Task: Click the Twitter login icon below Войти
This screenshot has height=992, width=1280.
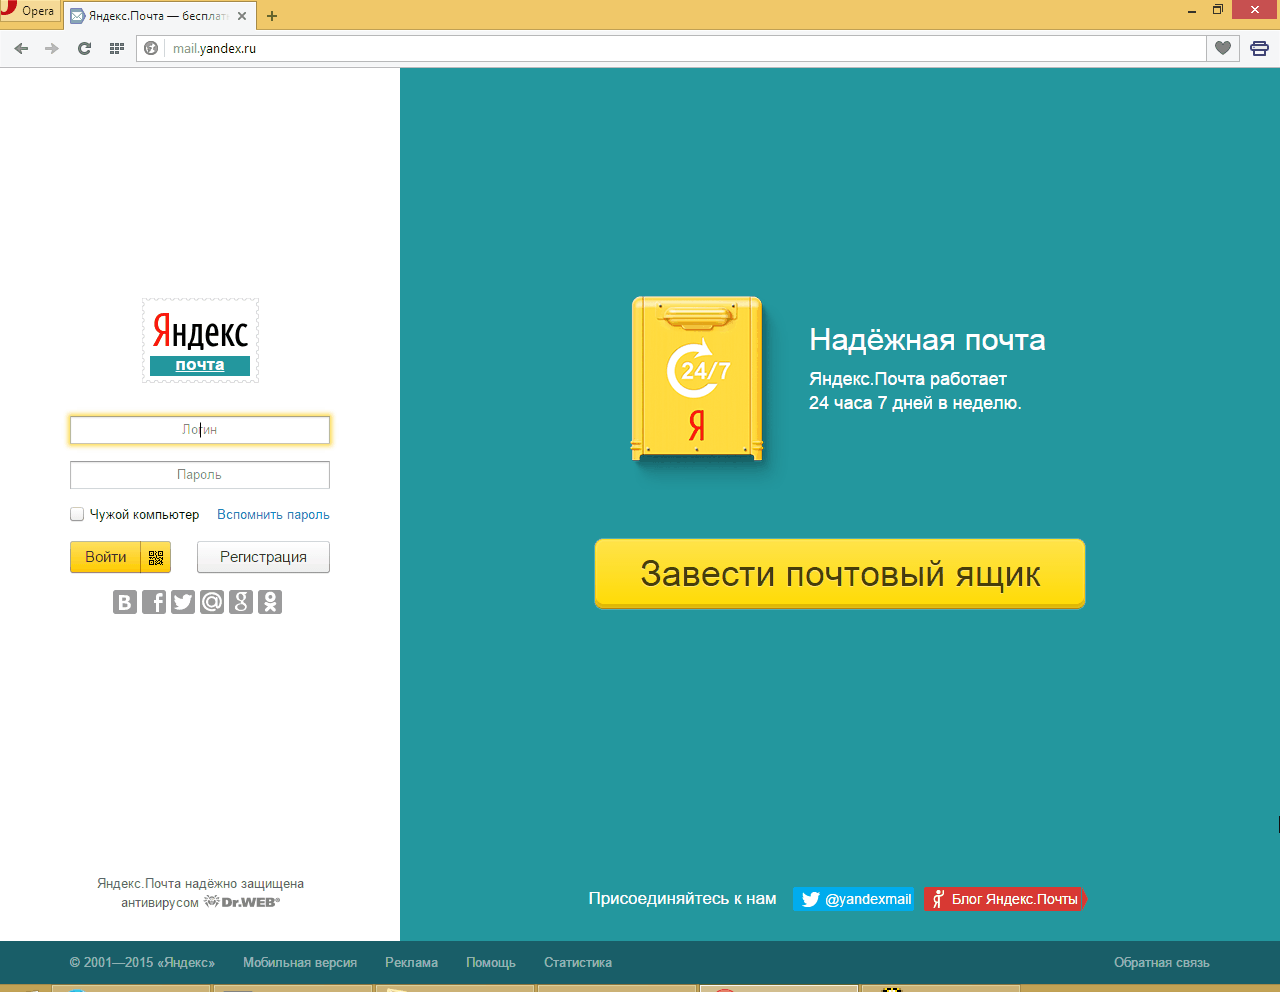Action: (x=182, y=602)
